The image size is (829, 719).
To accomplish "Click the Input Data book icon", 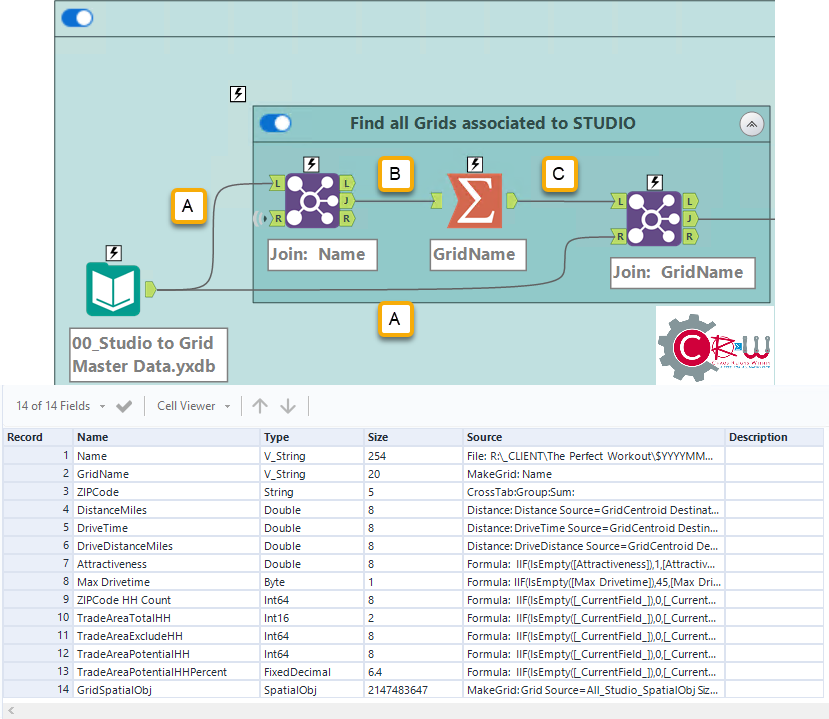I will tap(113, 290).
